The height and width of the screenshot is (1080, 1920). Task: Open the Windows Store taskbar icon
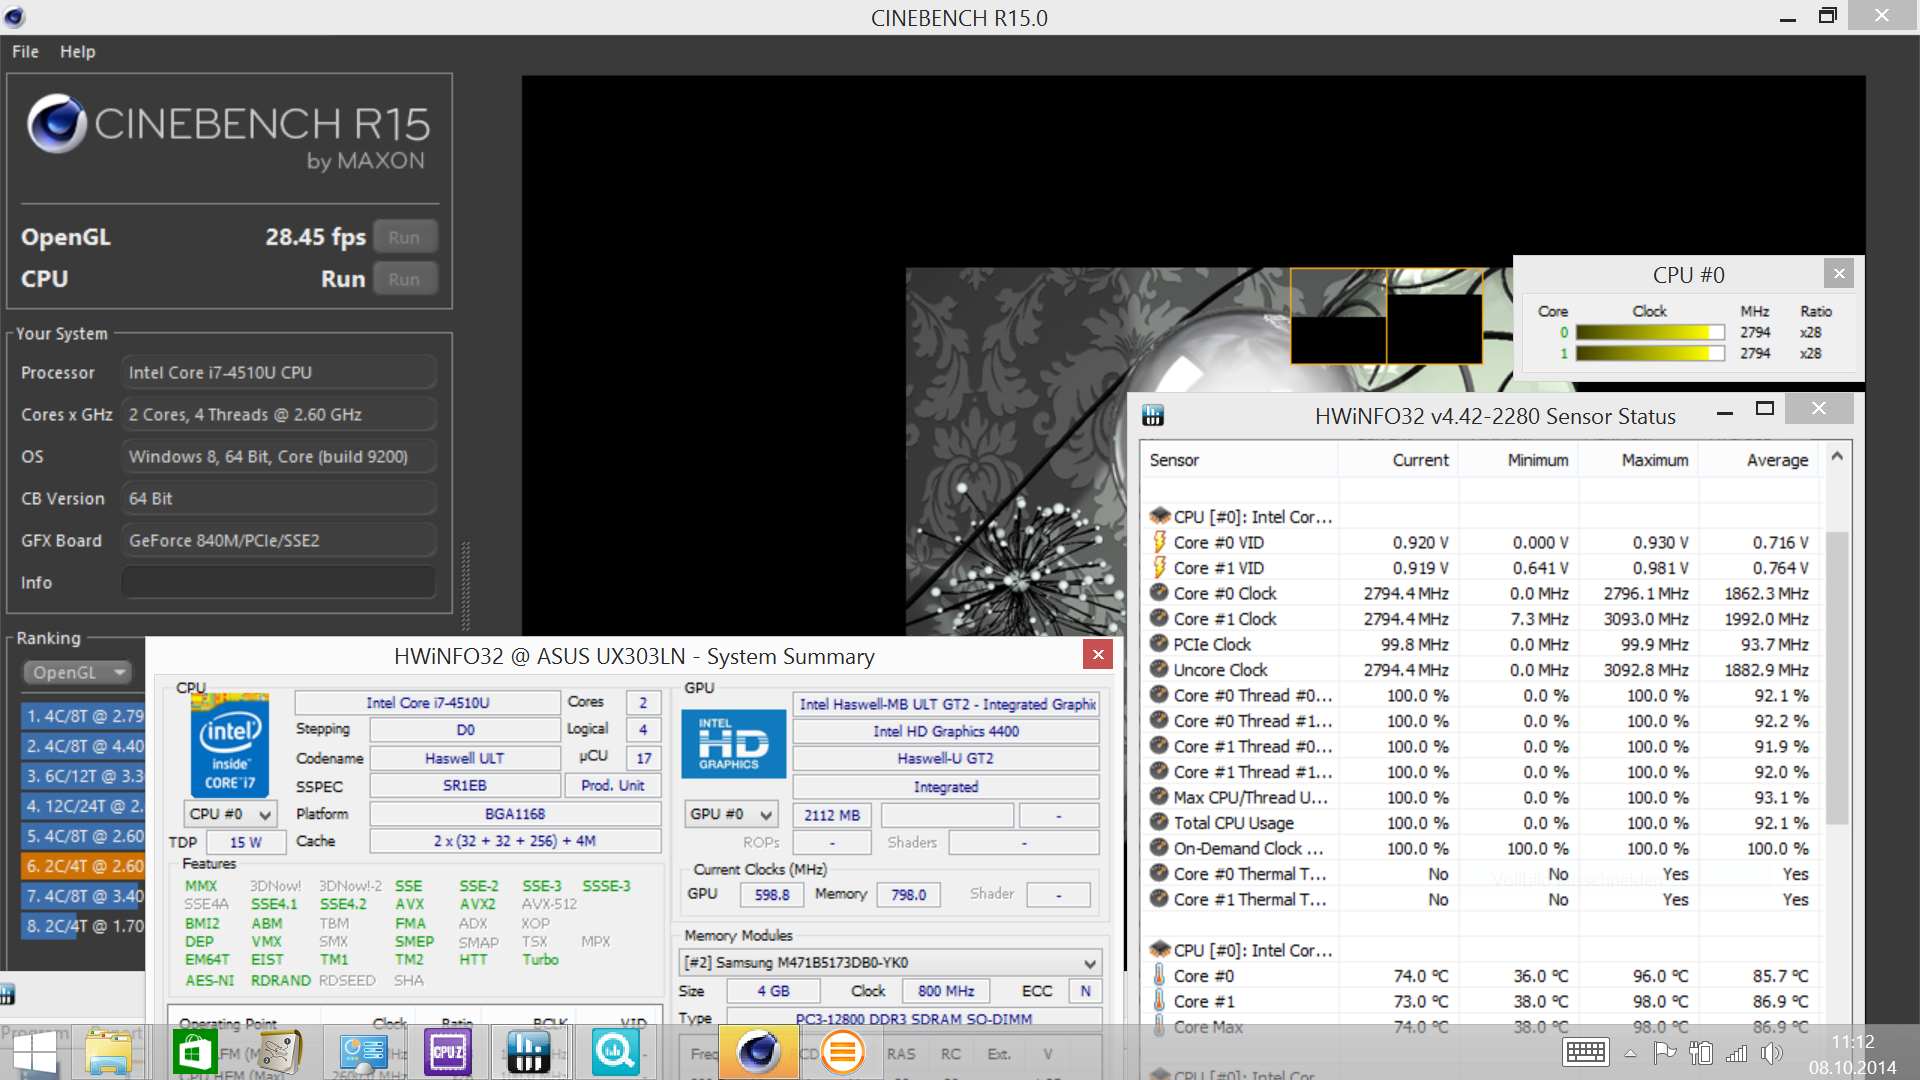194,1052
